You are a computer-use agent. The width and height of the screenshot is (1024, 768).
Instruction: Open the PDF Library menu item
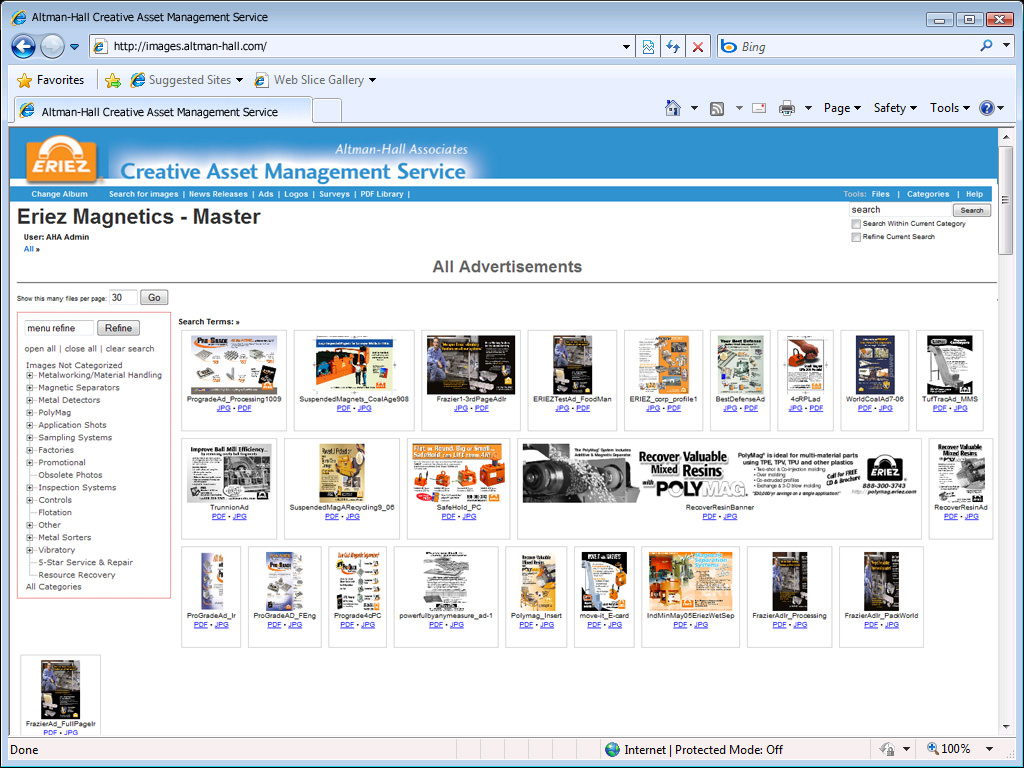[382, 194]
